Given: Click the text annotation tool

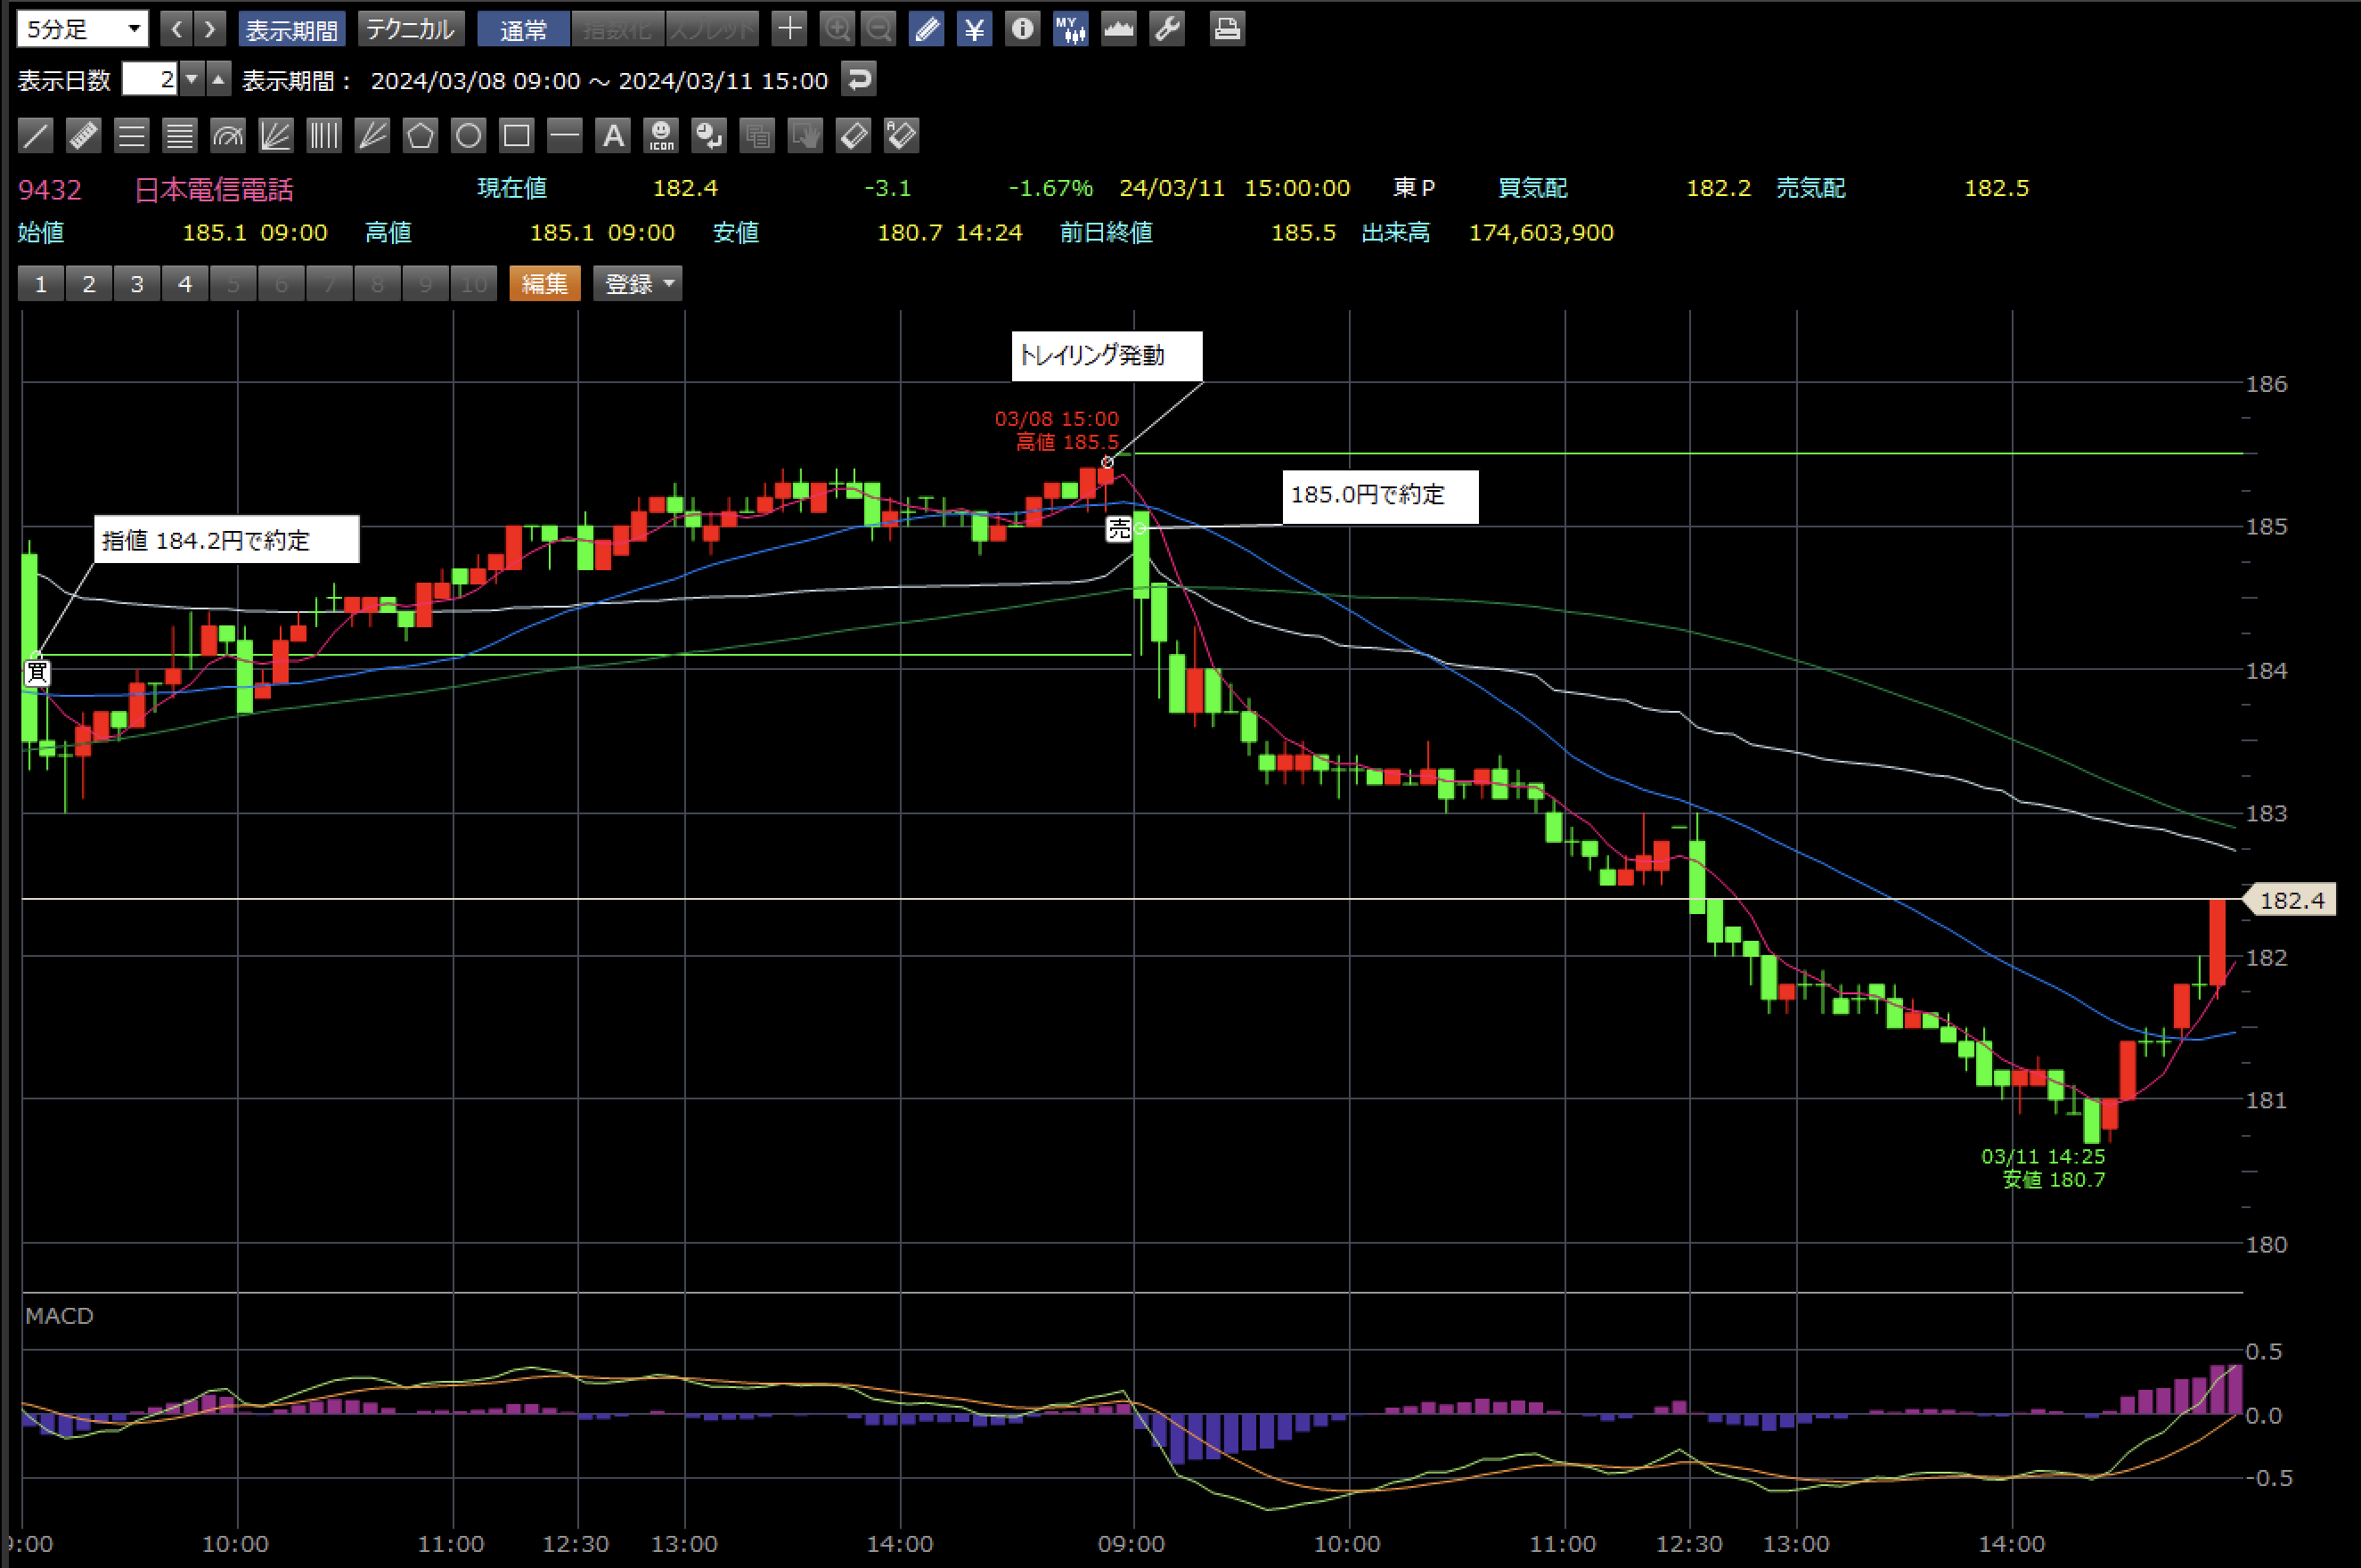Looking at the screenshot, I should [613, 136].
